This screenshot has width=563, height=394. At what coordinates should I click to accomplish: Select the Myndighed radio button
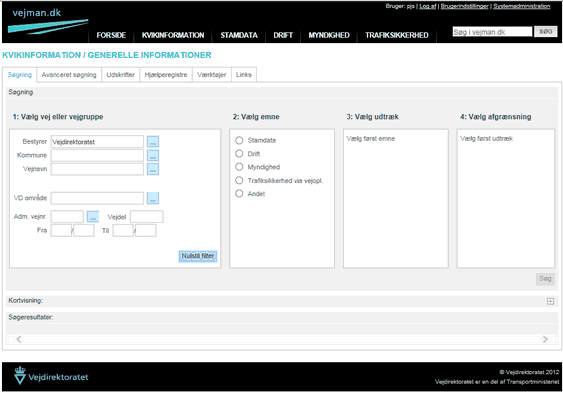click(x=239, y=167)
